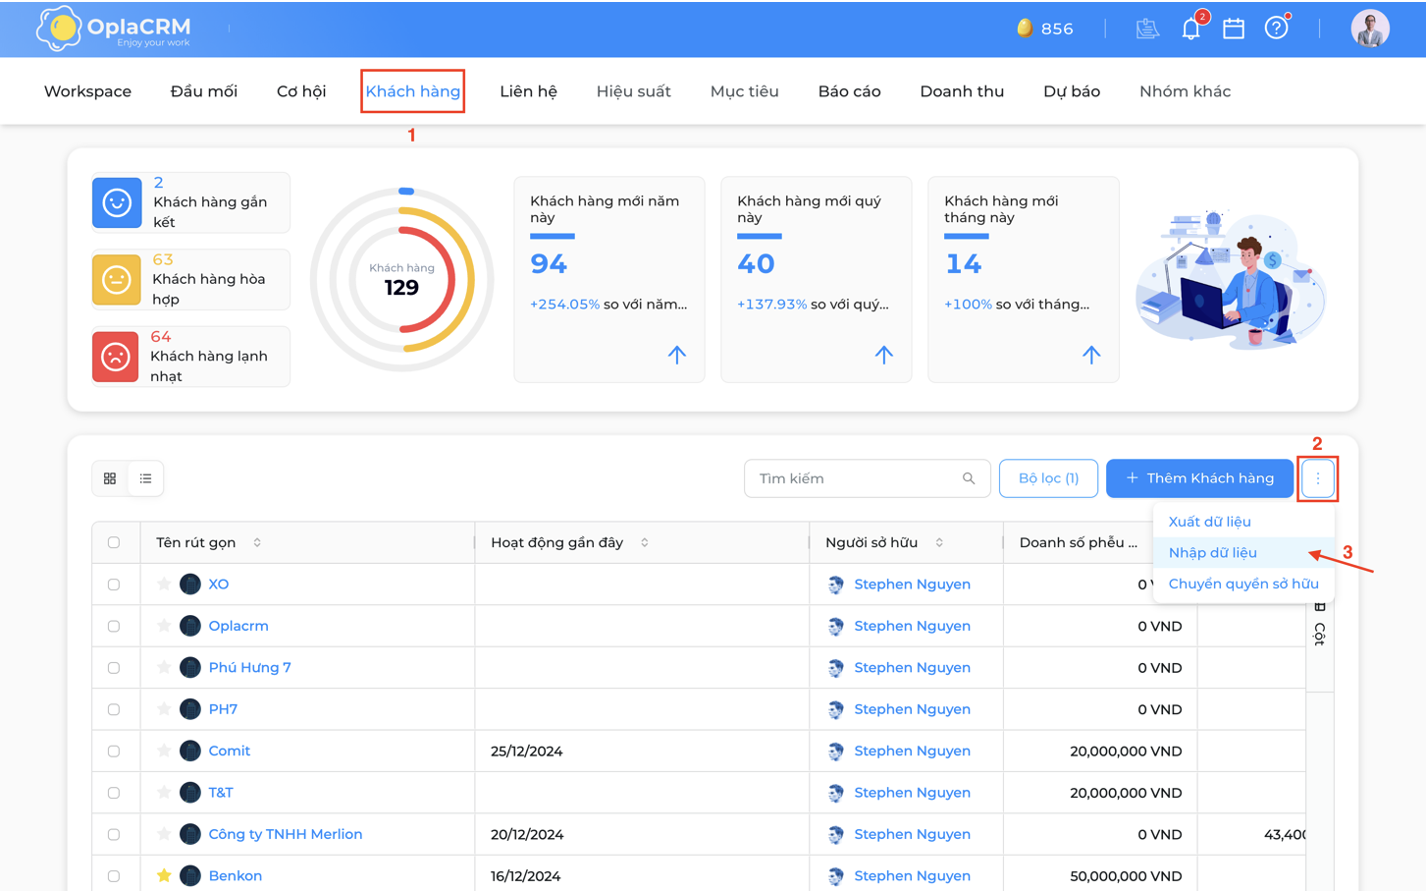This screenshot has width=1428, height=892.
Task: Tick the checkbox for T&T row
Action: (x=114, y=793)
